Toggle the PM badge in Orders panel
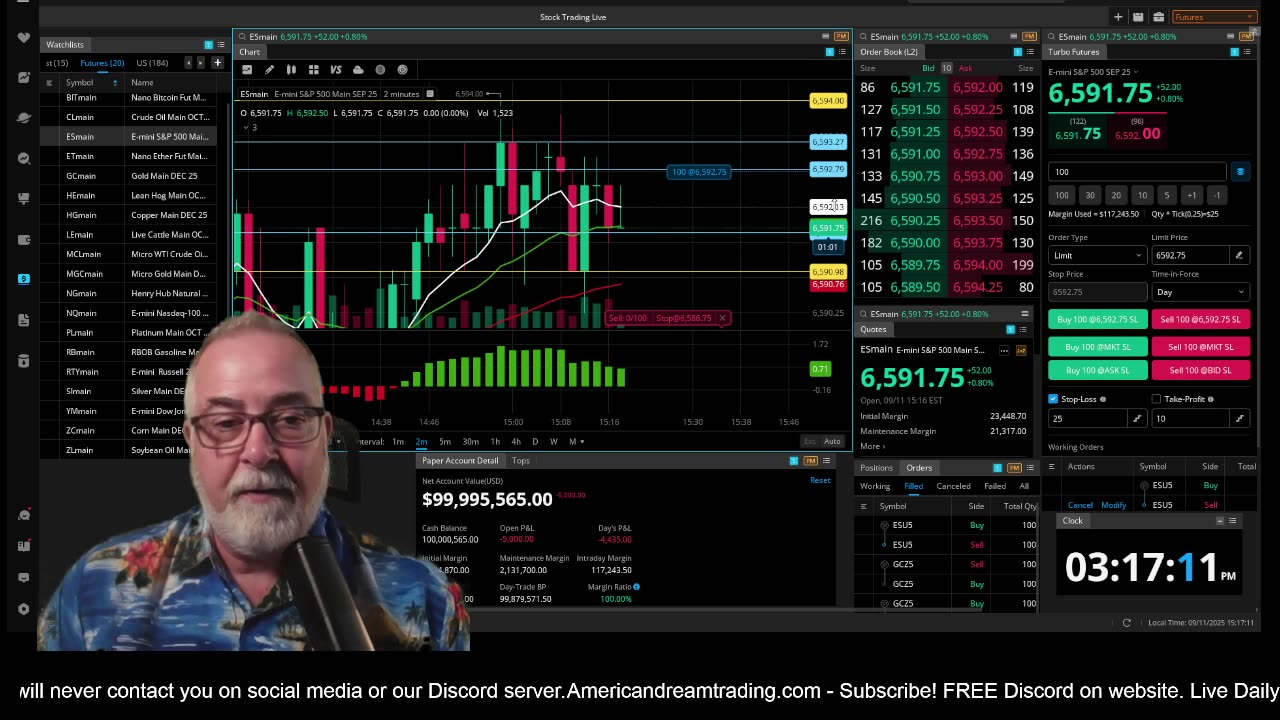Viewport: 1280px width, 720px height. [x=1014, y=468]
